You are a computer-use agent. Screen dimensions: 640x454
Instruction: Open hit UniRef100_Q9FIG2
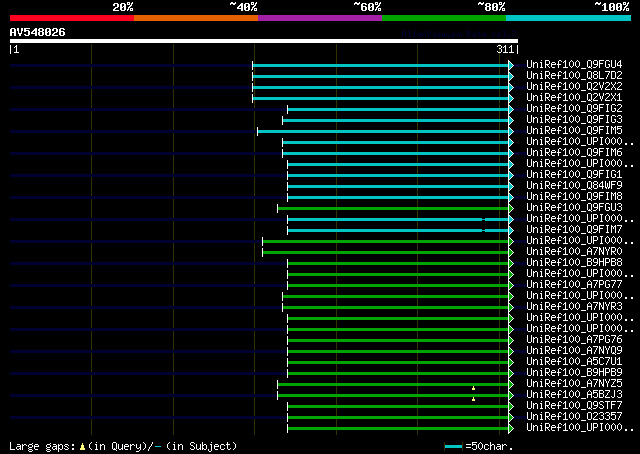[574, 108]
